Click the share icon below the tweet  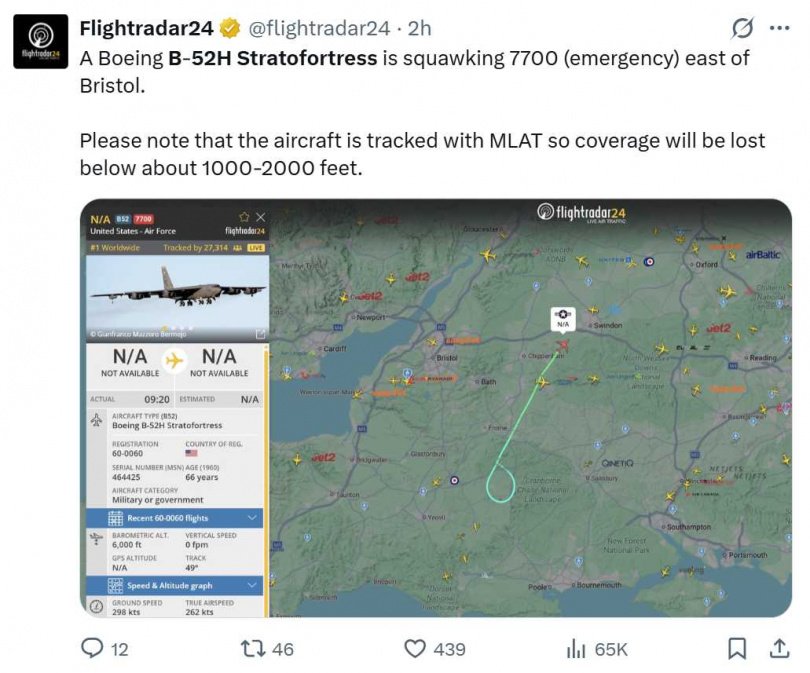(780, 649)
